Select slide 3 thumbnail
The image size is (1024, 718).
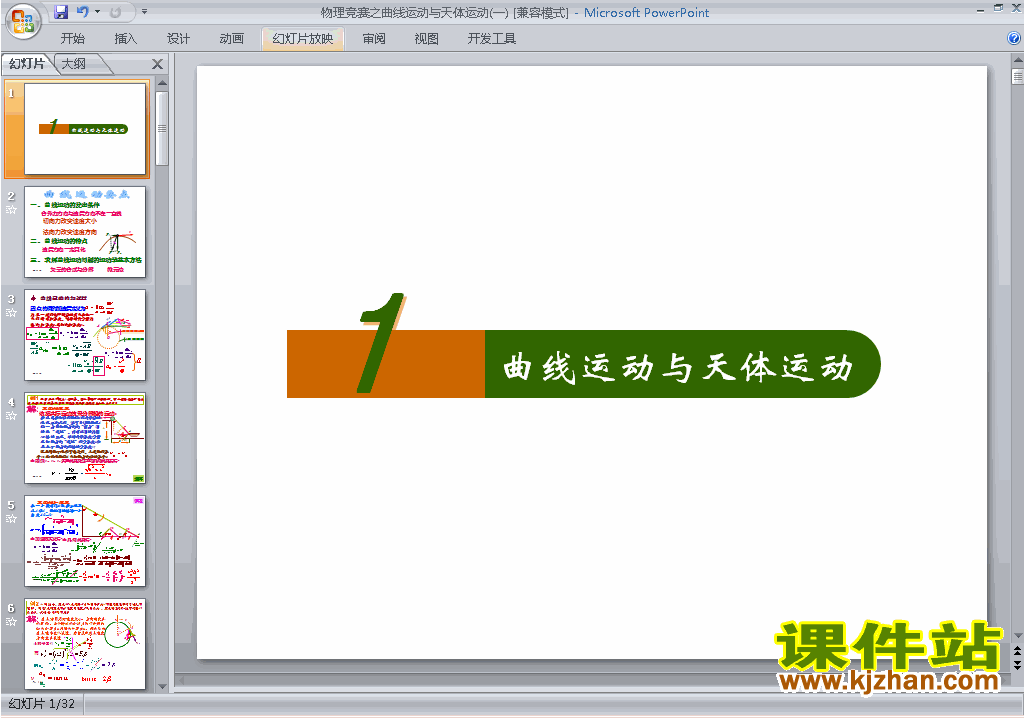click(85, 335)
